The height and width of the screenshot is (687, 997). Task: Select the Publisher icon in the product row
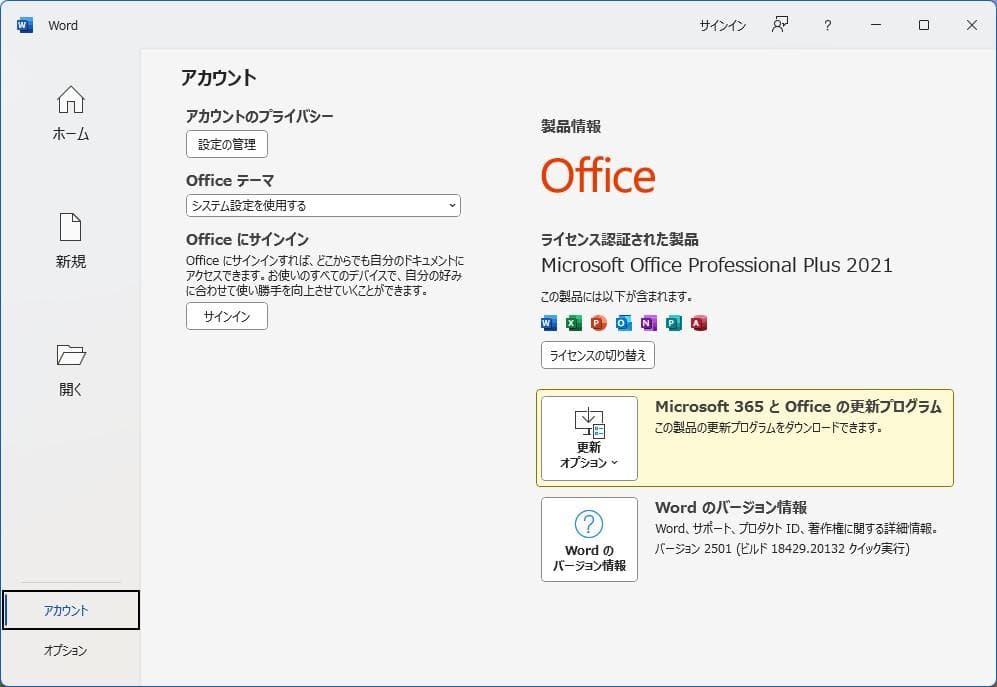(x=672, y=322)
